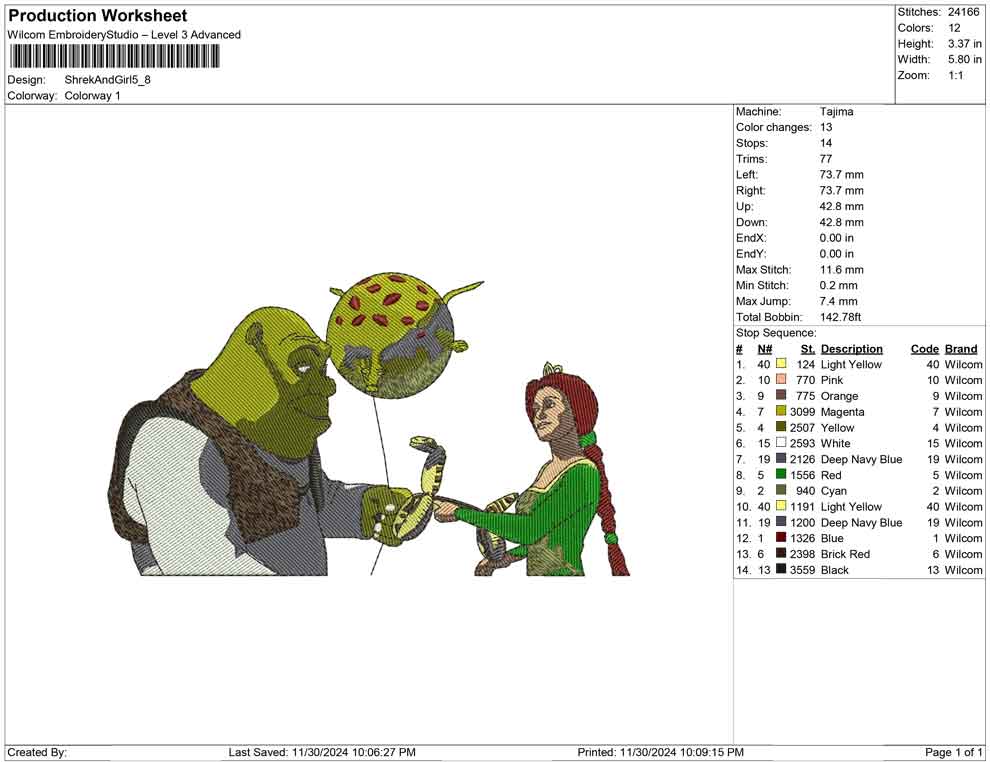Image resolution: width=990 pixels, height=762 pixels.
Task: Click the 'Colorway 1' value
Action: (x=92, y=96)
